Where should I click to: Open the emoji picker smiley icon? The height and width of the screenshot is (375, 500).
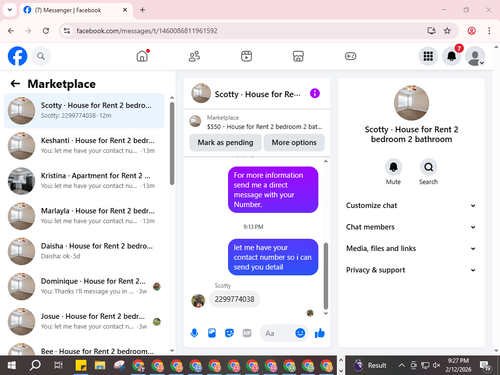[x=300, y=333]
